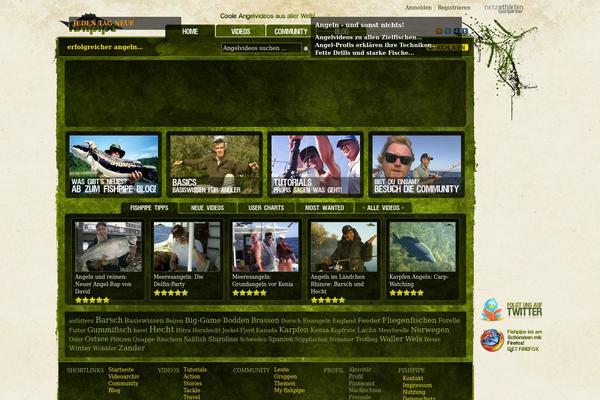This screenshot has height=400, width=600.
Task: Open the HOME tab
Action: tap(190, 31)
